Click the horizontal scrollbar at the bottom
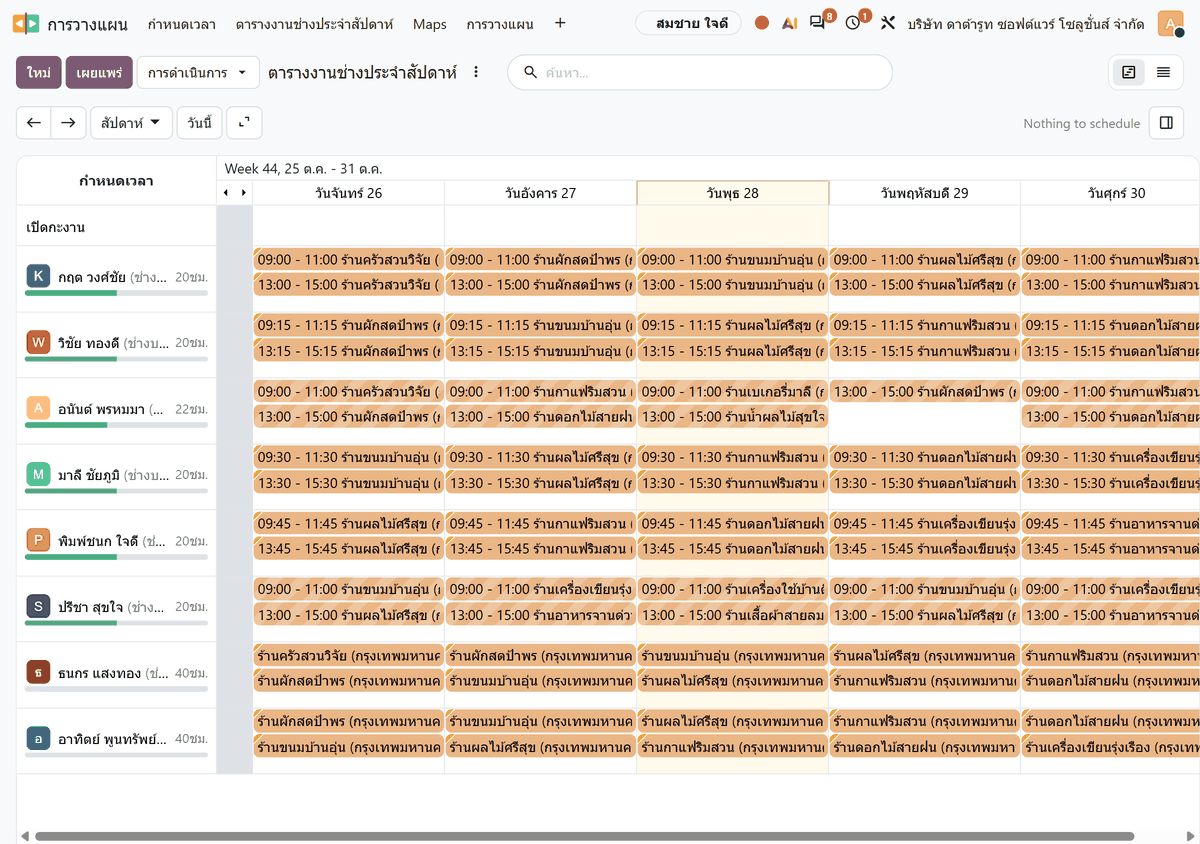1200x844 pixels. coord(584,836)
